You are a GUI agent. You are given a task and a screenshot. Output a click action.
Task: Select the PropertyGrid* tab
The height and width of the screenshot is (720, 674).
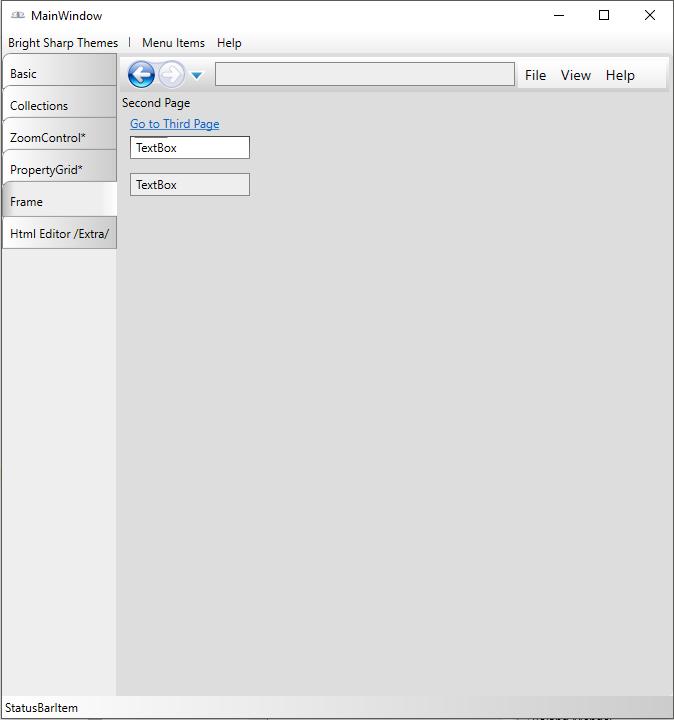(58, 169)
